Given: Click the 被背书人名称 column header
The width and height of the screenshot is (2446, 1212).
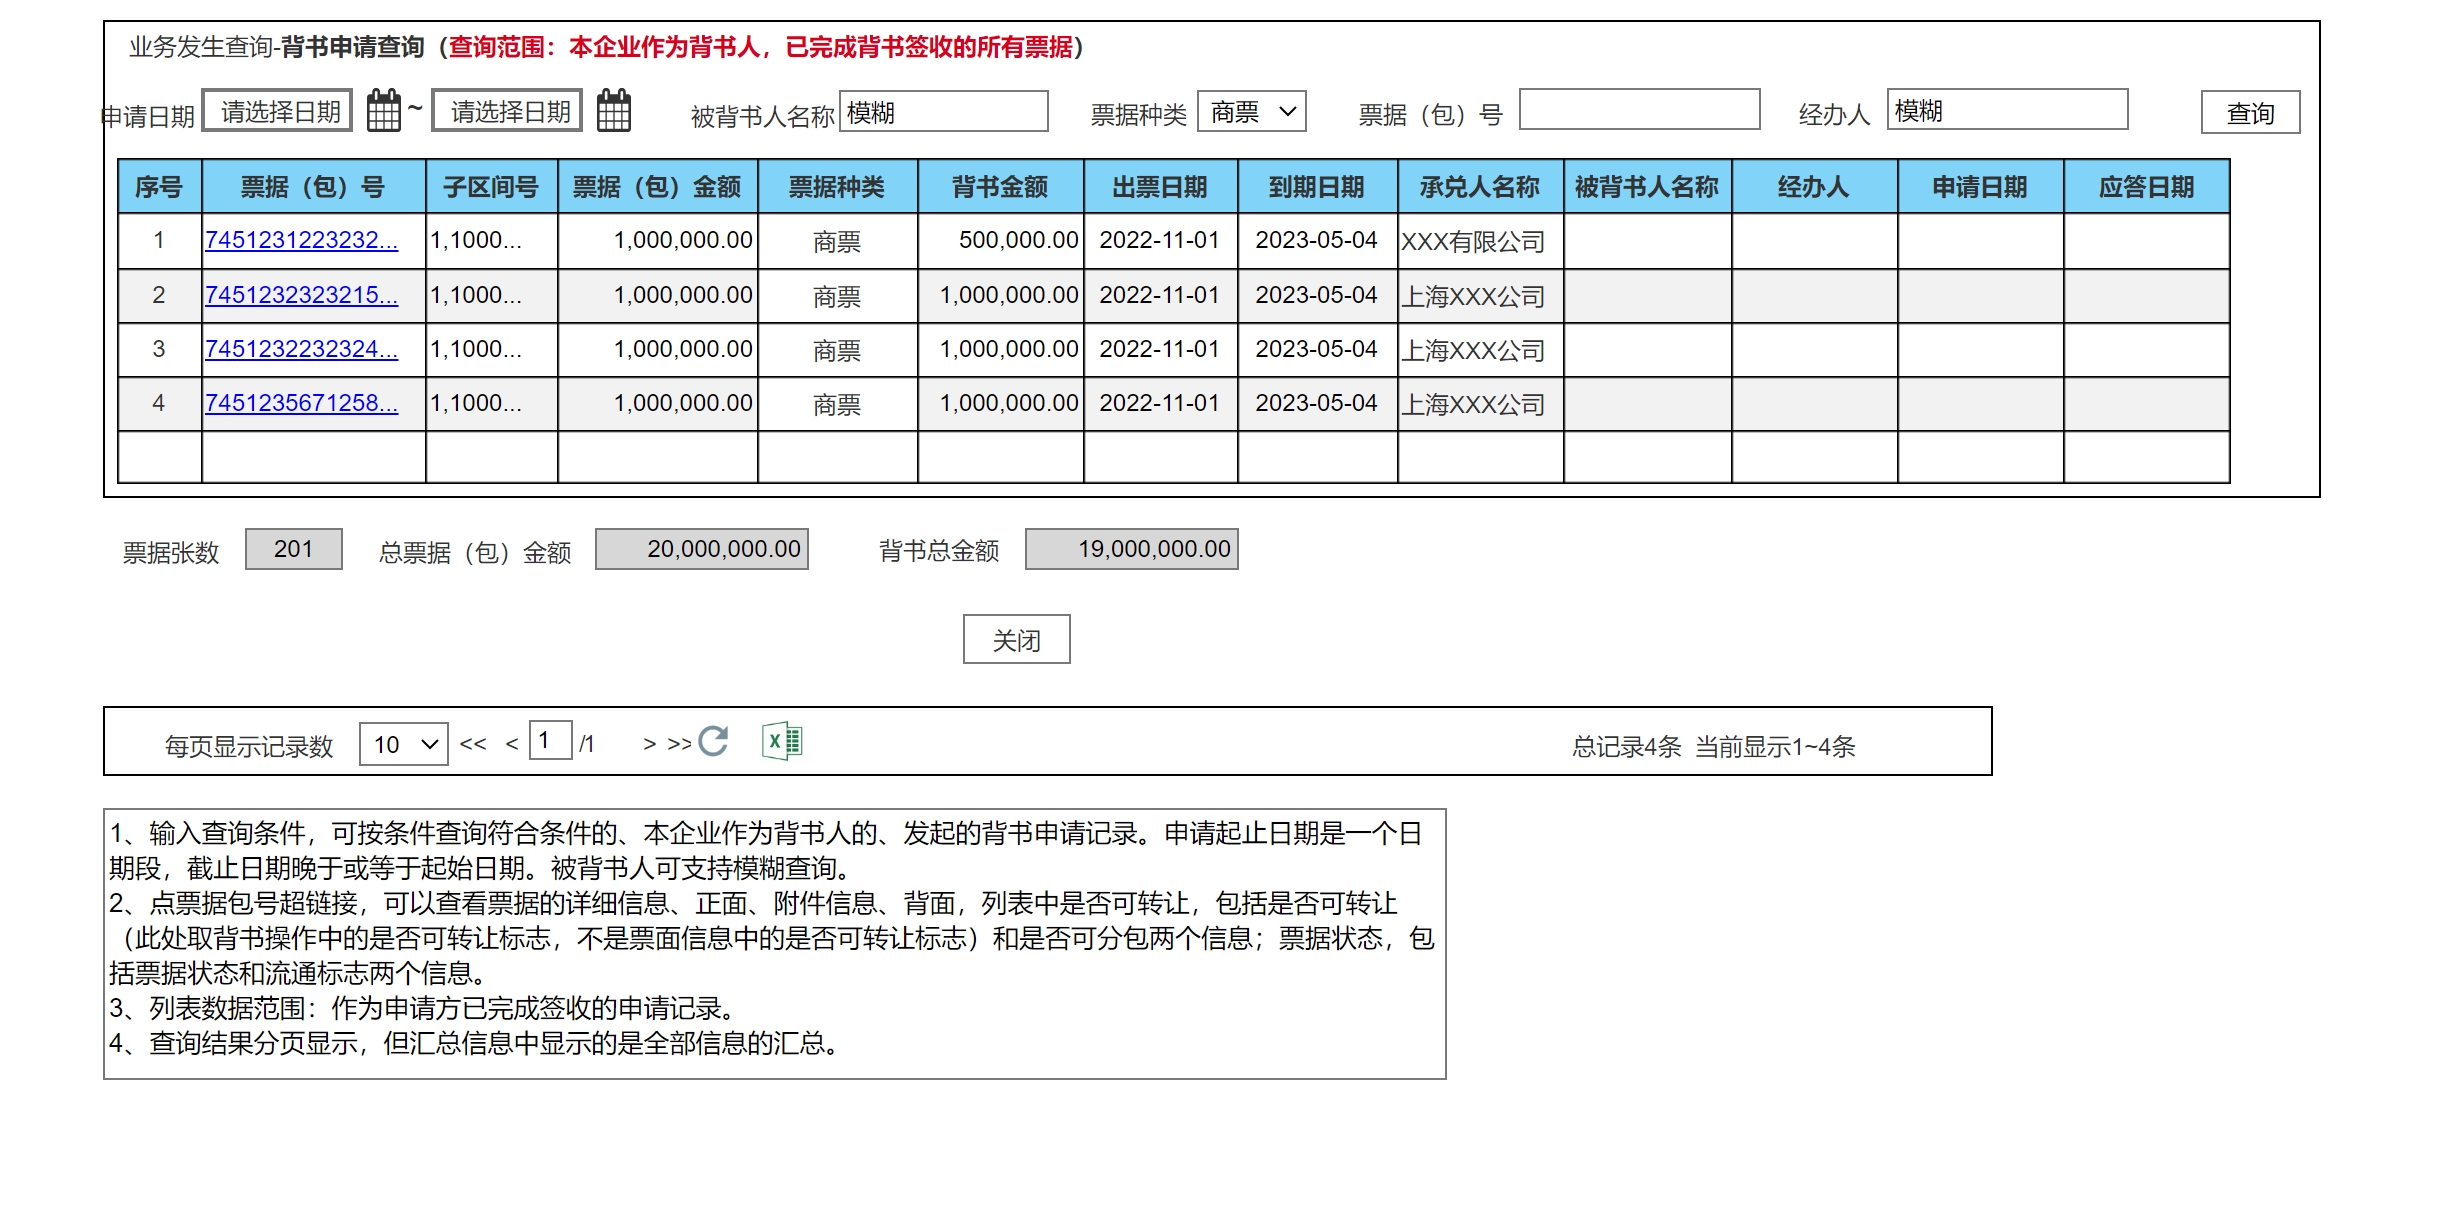Looking at the screenshot, I should coord(1648,186).
